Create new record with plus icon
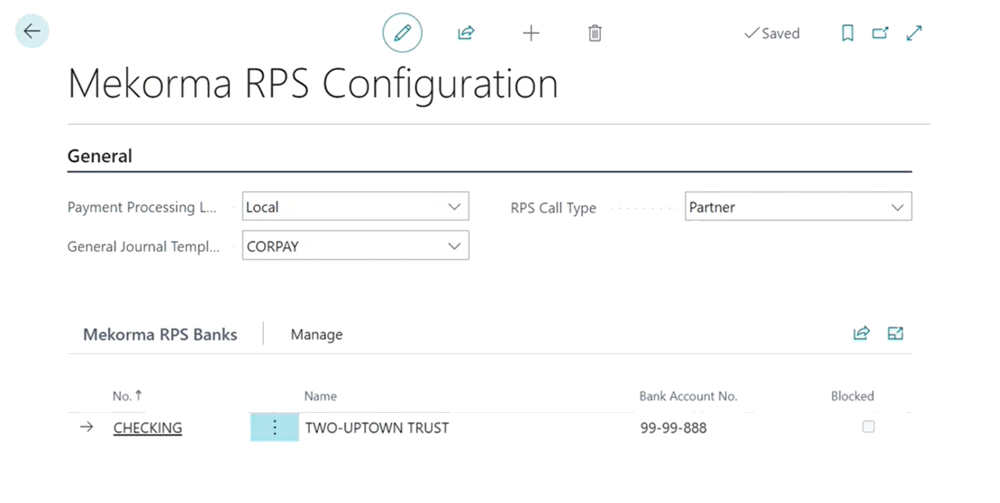The height and width of the screenshot is (503, 1000). click(x=531, y=33)
